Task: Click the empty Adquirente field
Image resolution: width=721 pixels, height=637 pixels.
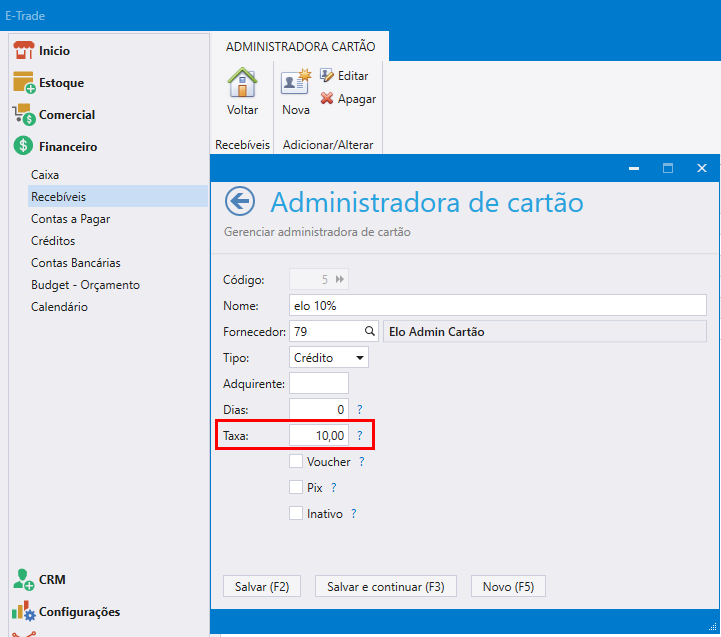Action: [319, 383]
